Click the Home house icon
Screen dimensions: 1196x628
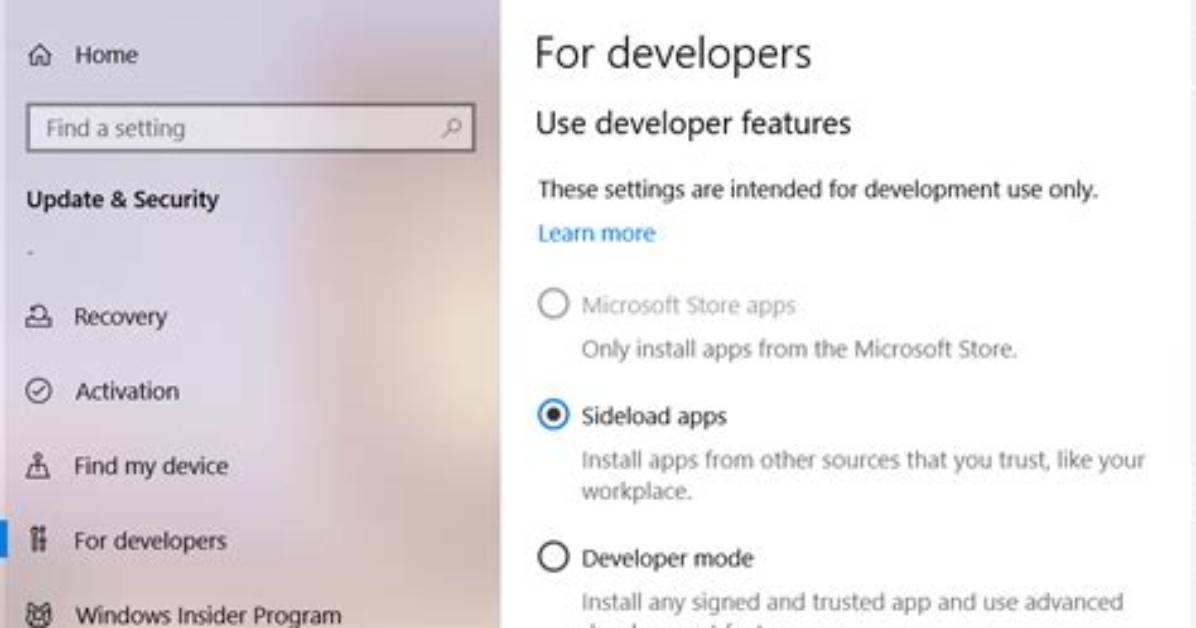click(40, 55)
